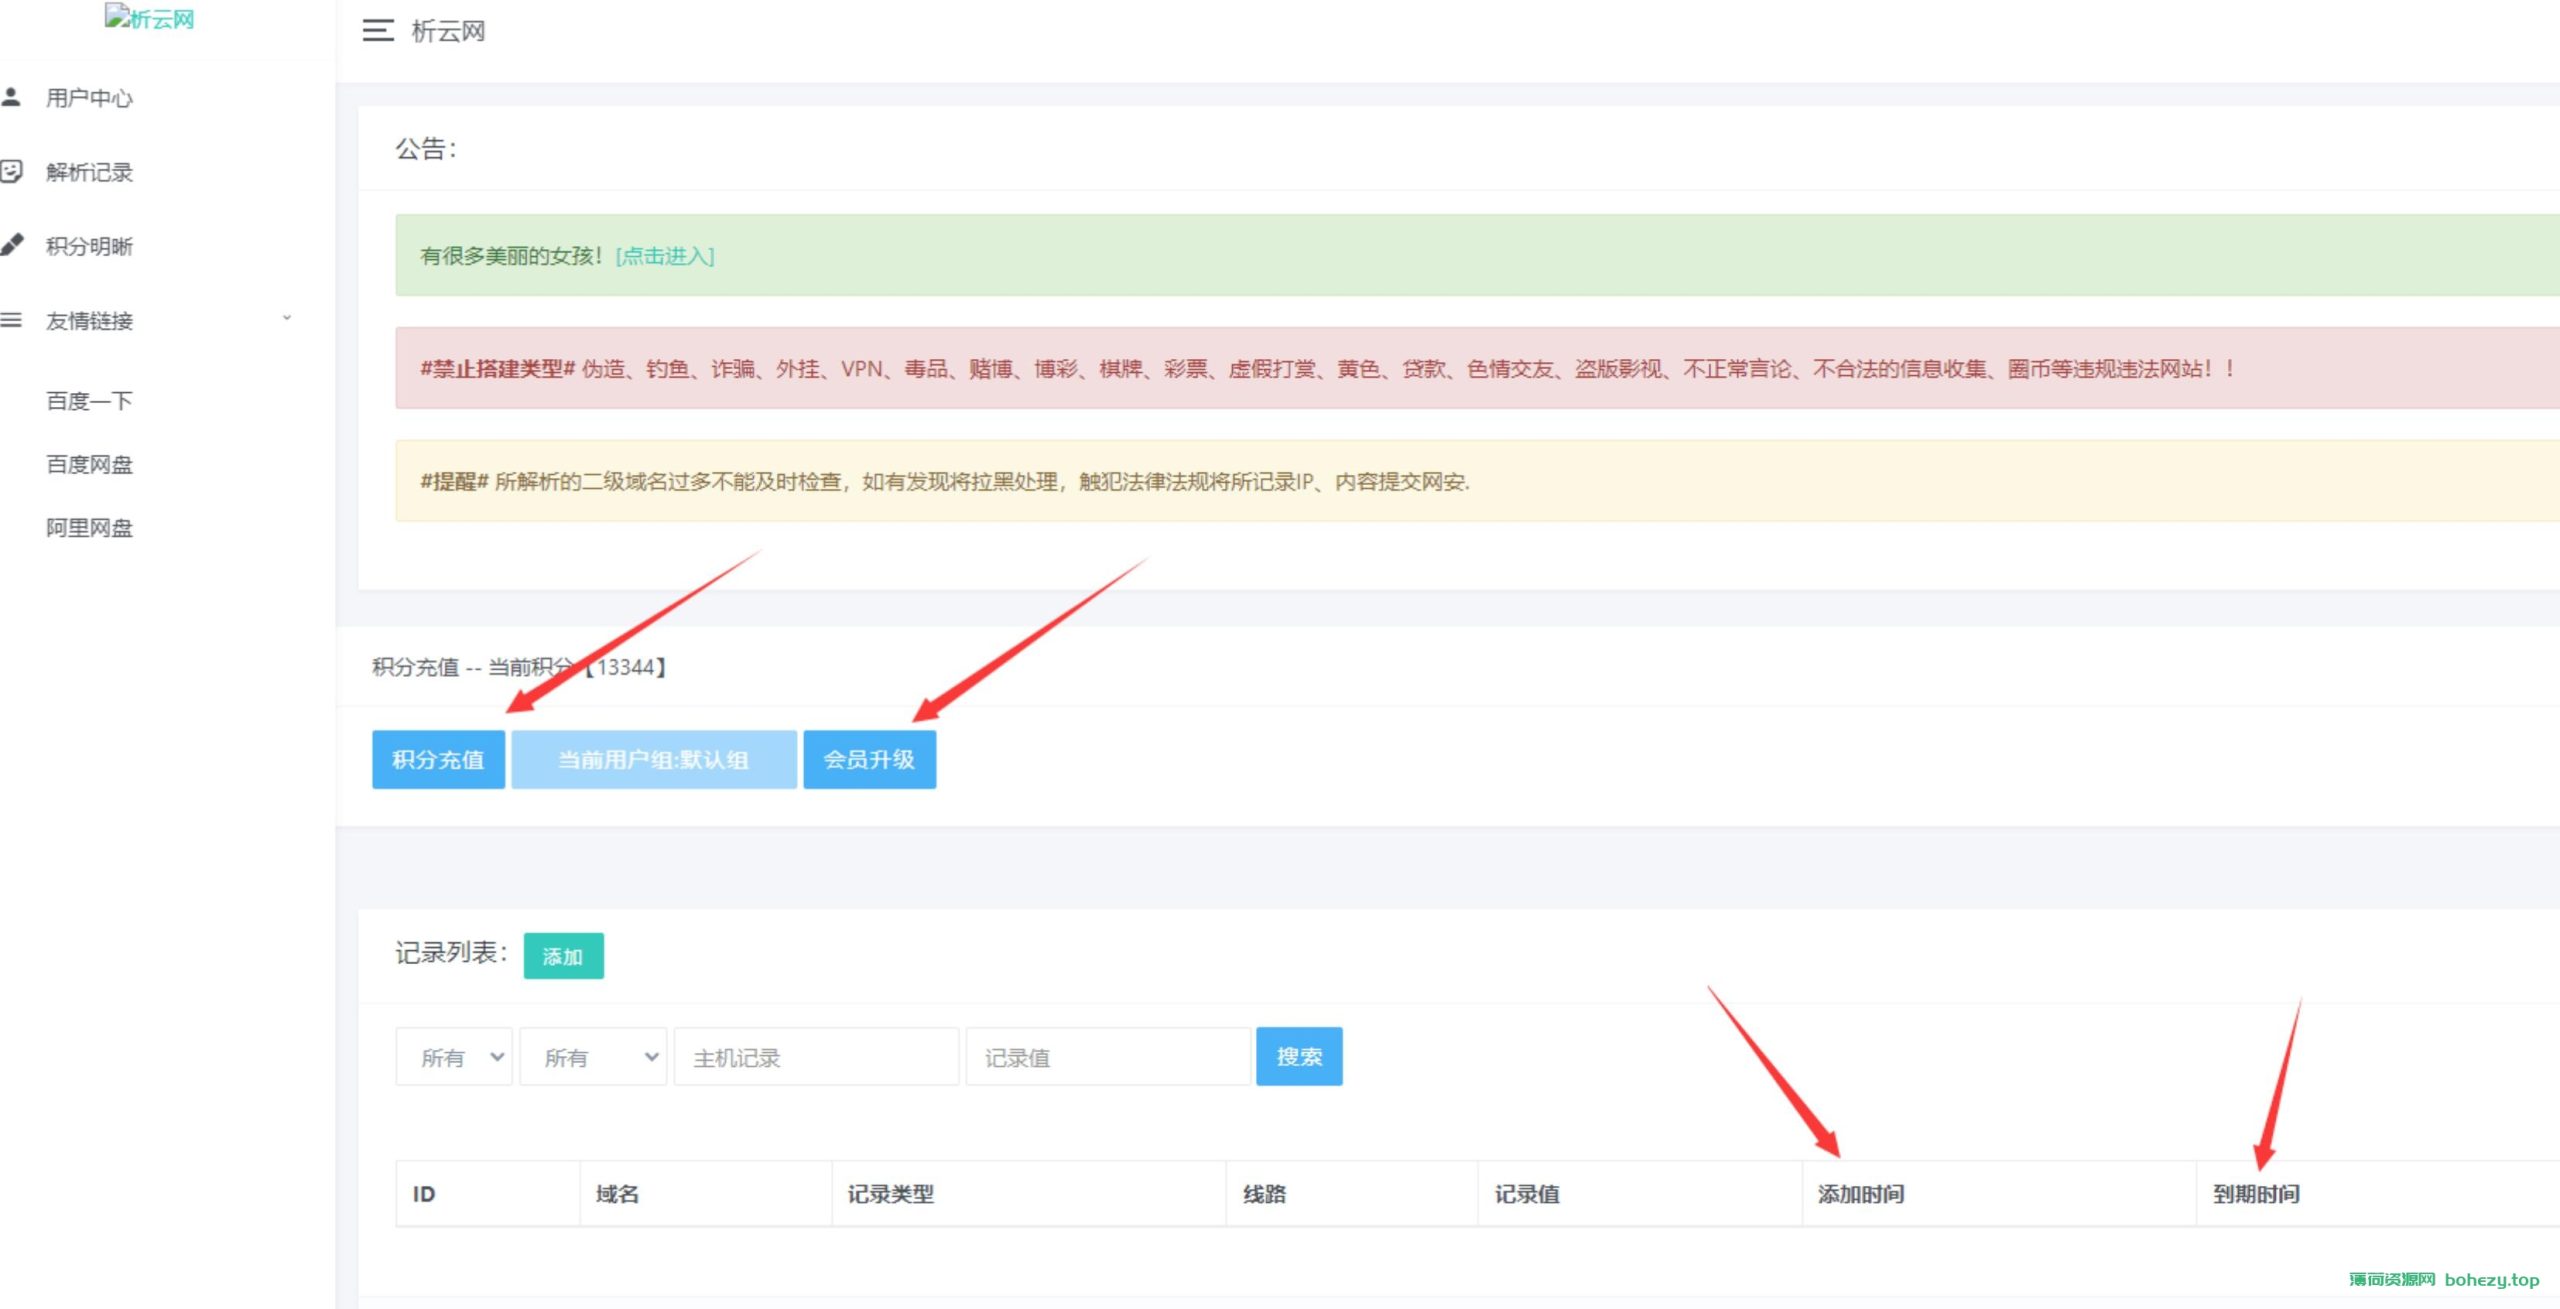Click the #提醒# yellow notice text
This screenshot has height=1309, width=2560.
pyautogui.click(x=945, y=482)
